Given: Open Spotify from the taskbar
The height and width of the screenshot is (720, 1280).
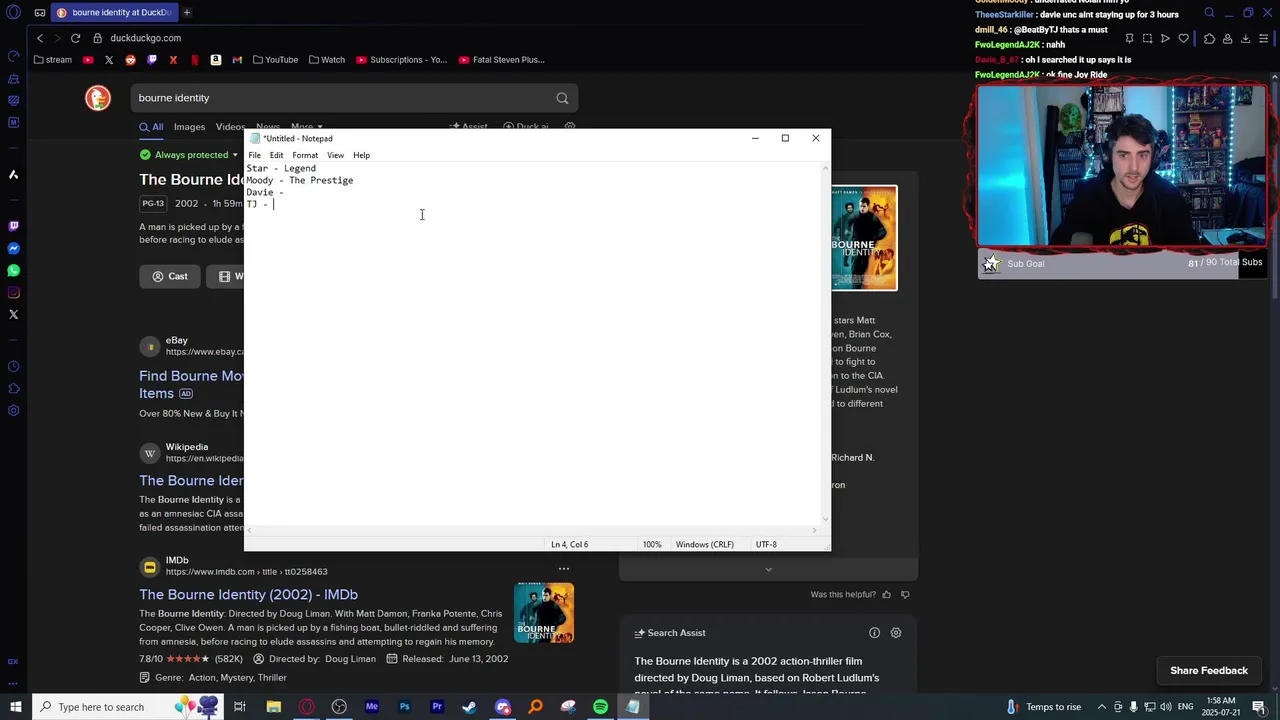Looking at the screenshot, I should coord(600,707).
